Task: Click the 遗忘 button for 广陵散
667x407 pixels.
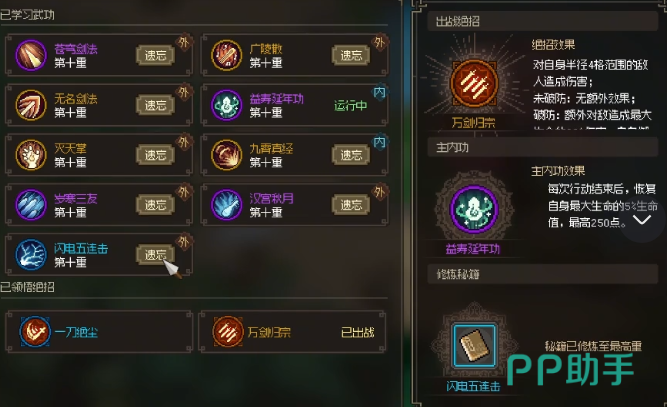Action: [351, 55]
